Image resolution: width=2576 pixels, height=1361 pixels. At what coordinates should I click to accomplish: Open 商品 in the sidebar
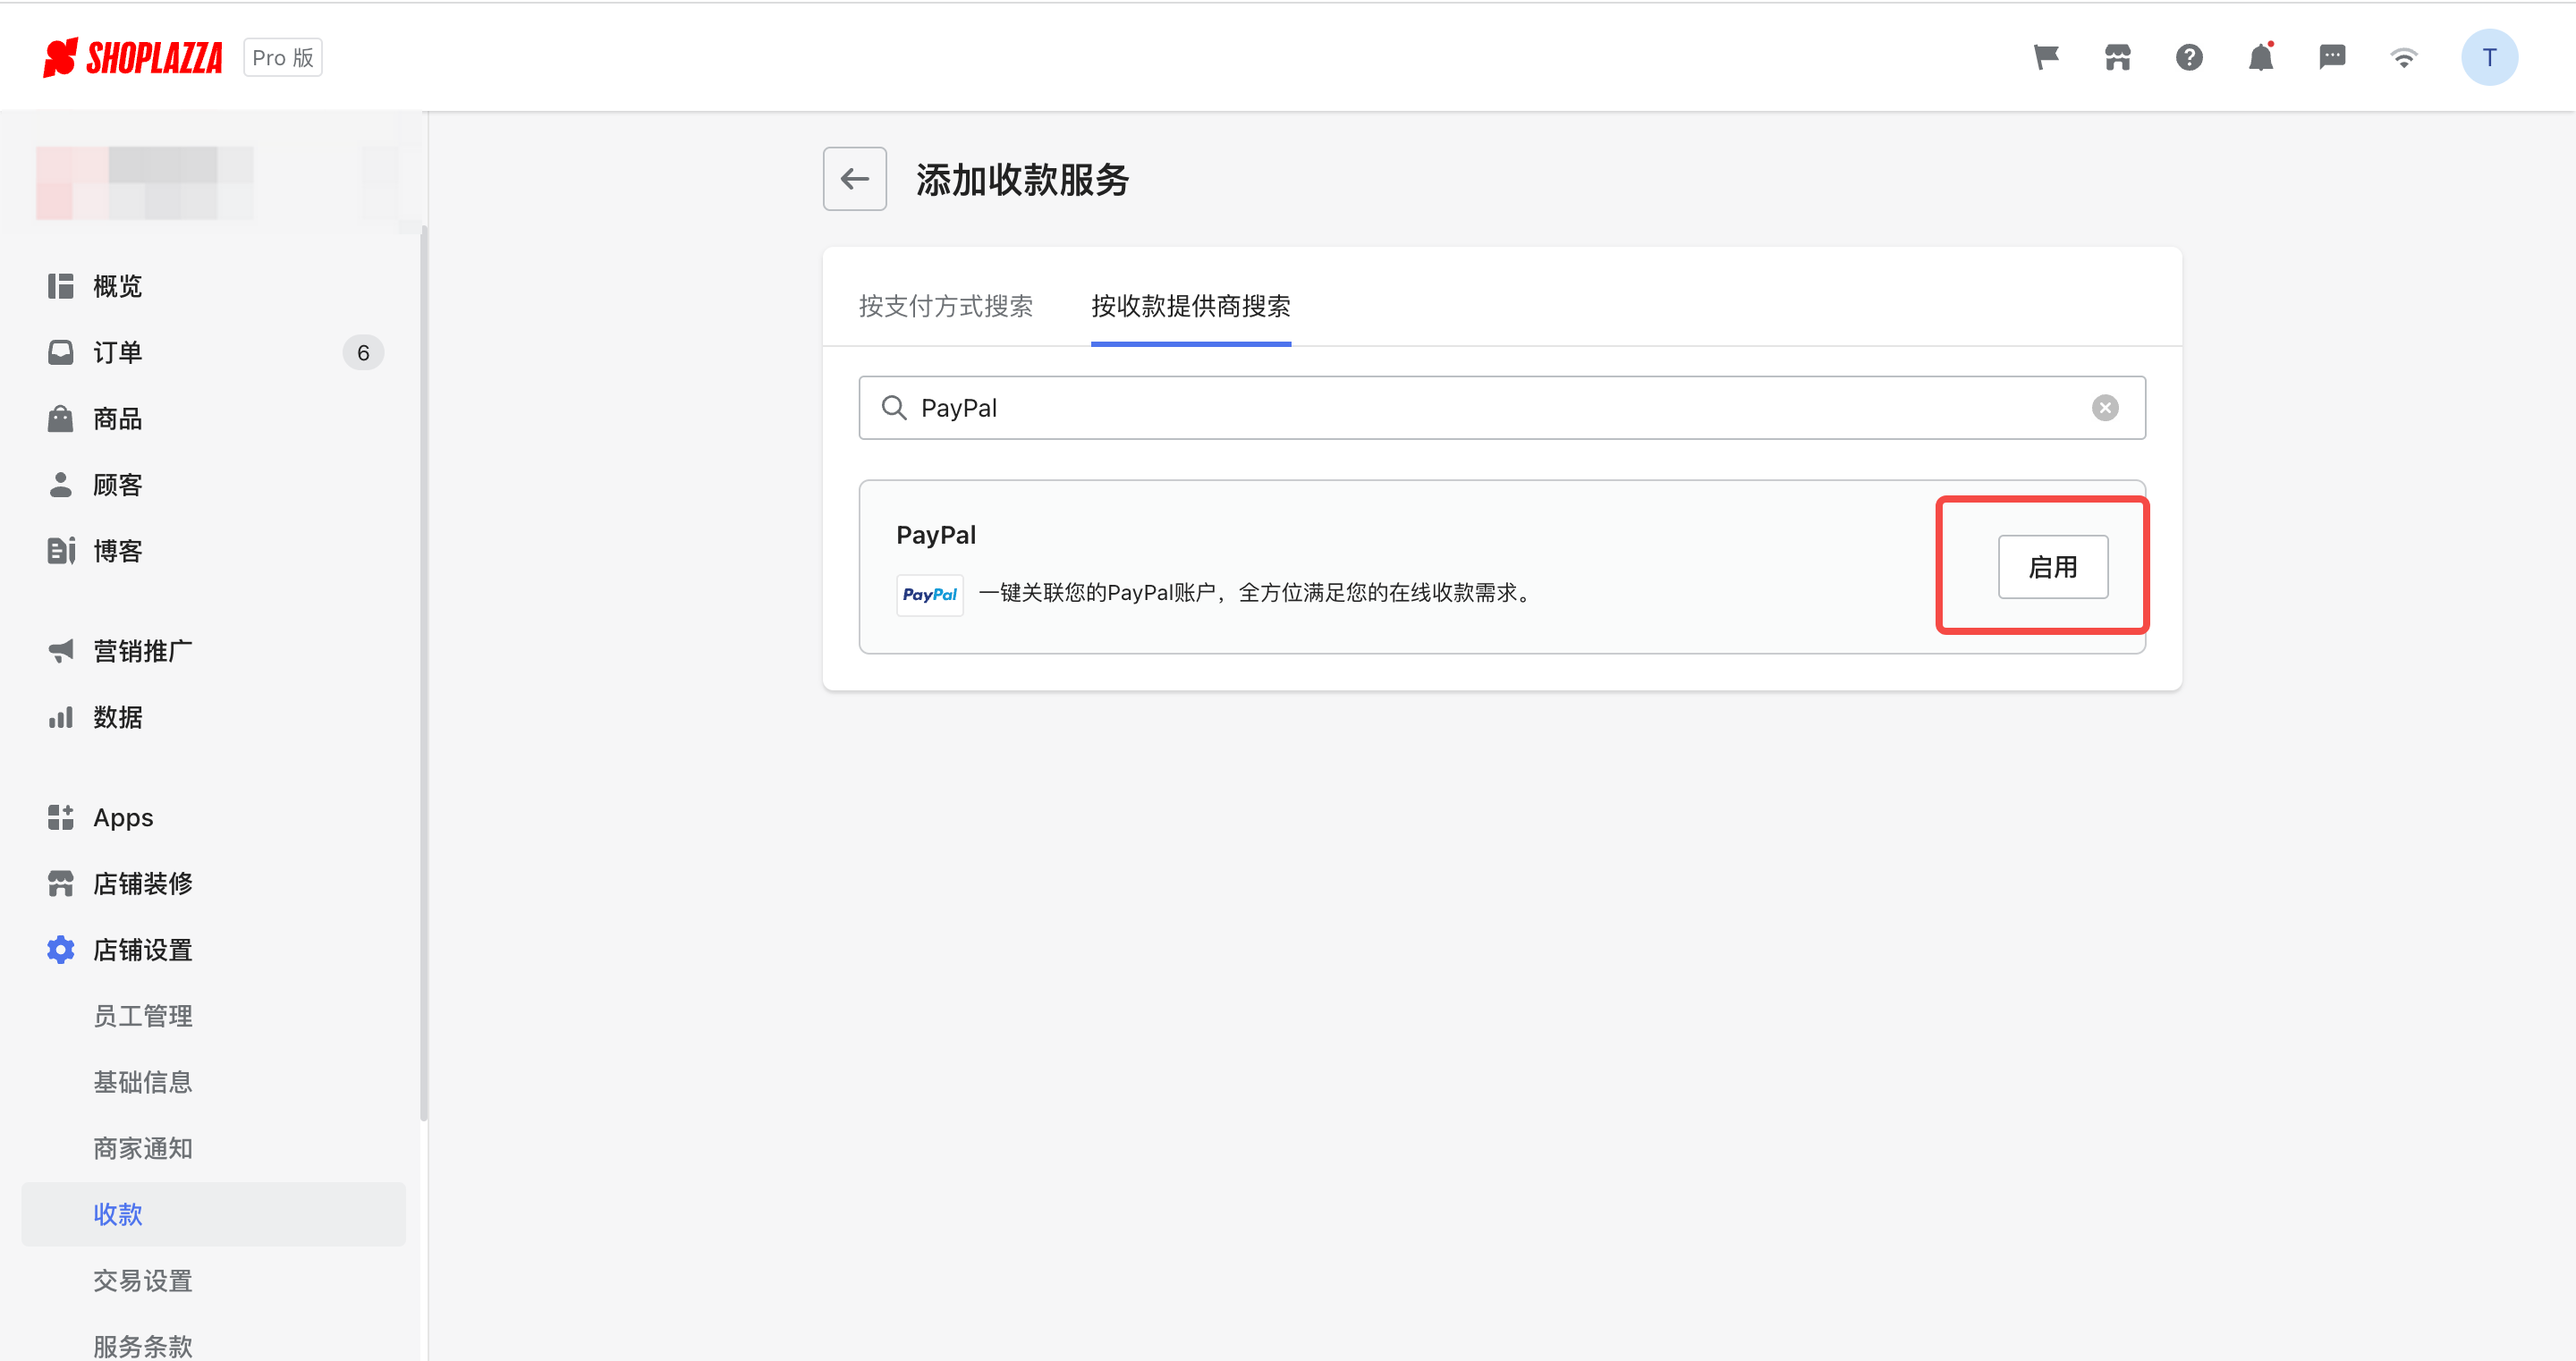pos(213,419)
